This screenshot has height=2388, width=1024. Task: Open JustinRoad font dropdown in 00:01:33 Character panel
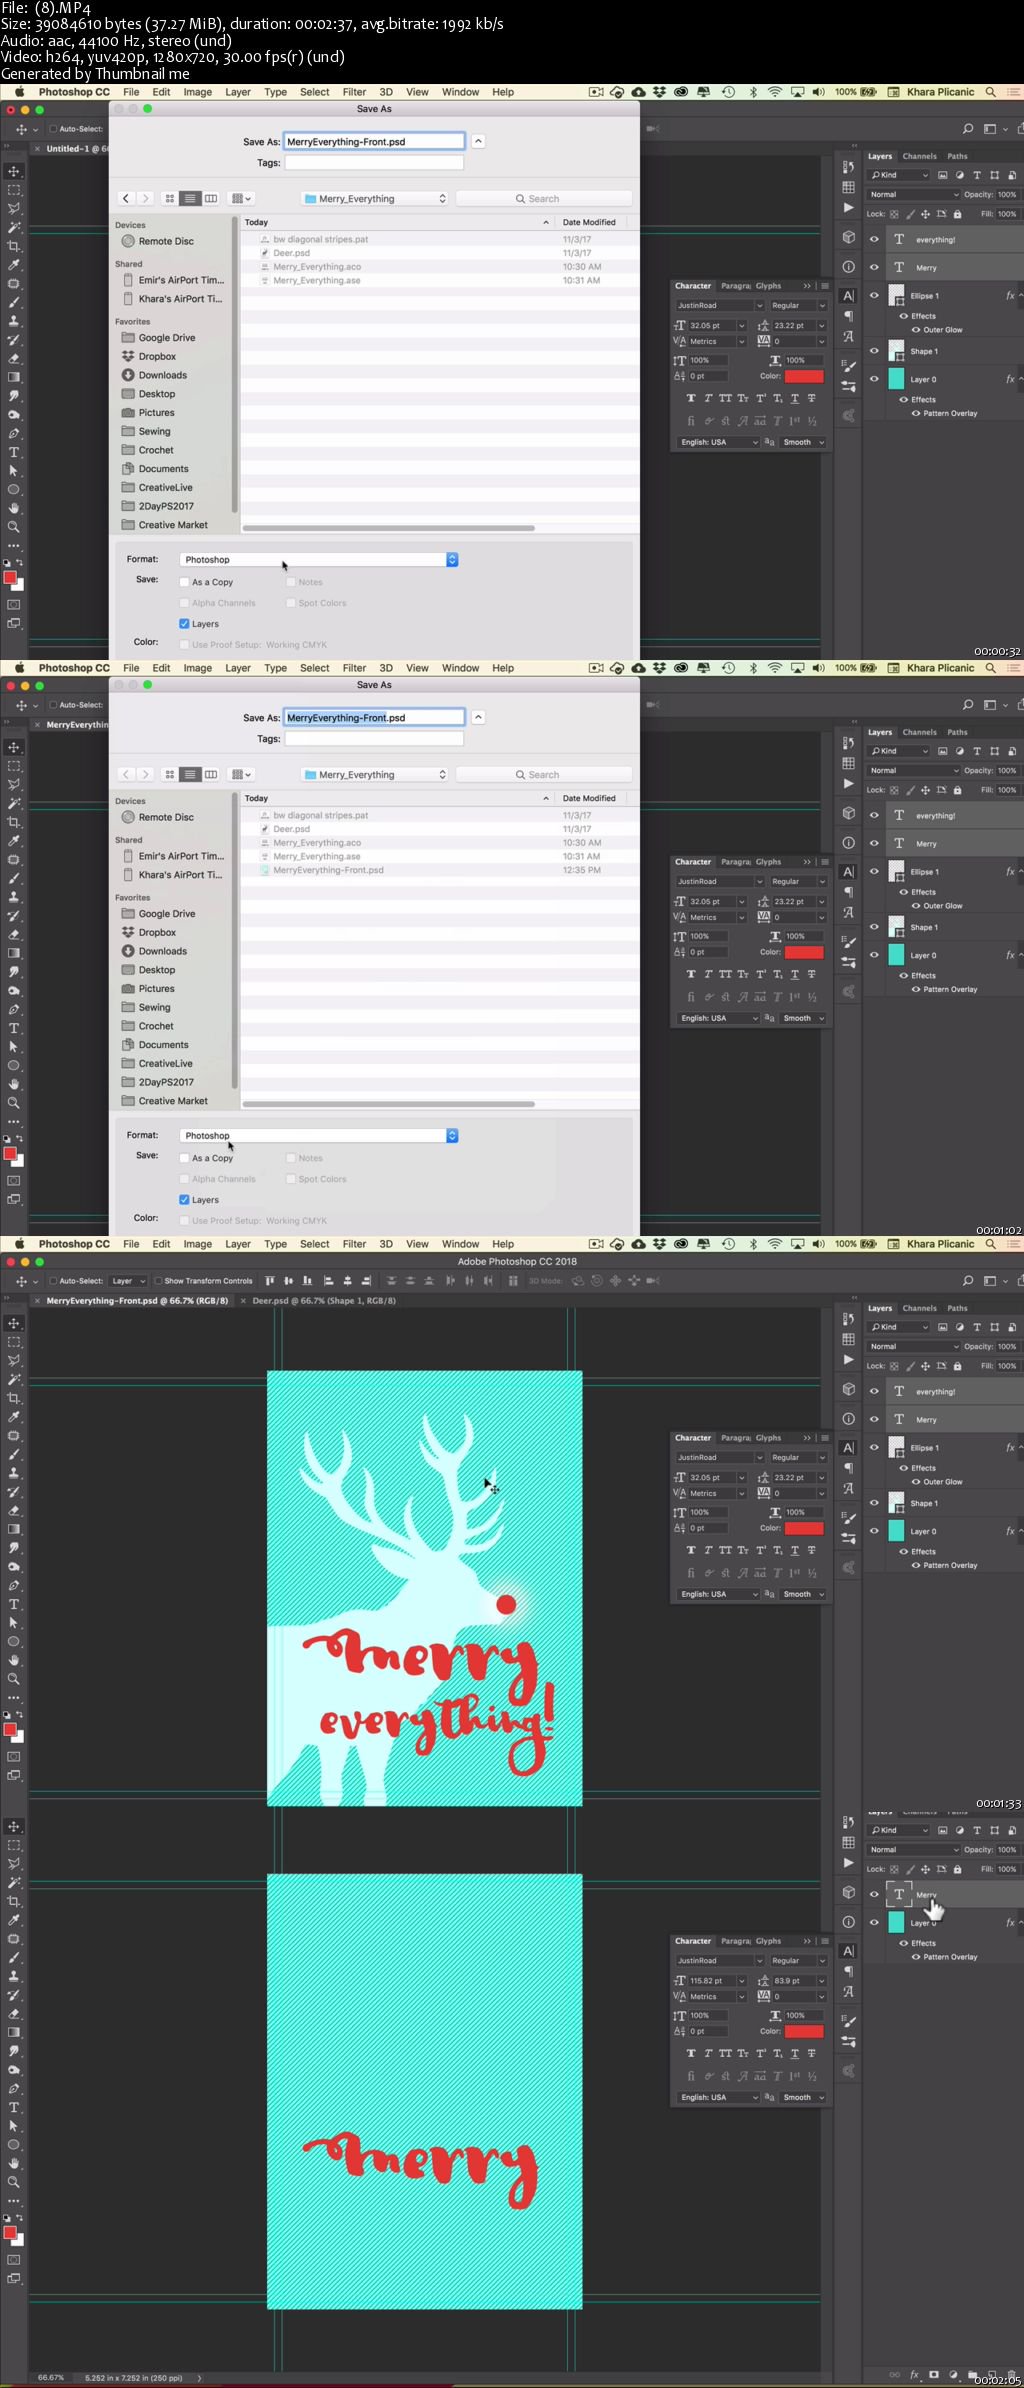click(x=759, y=1458)
